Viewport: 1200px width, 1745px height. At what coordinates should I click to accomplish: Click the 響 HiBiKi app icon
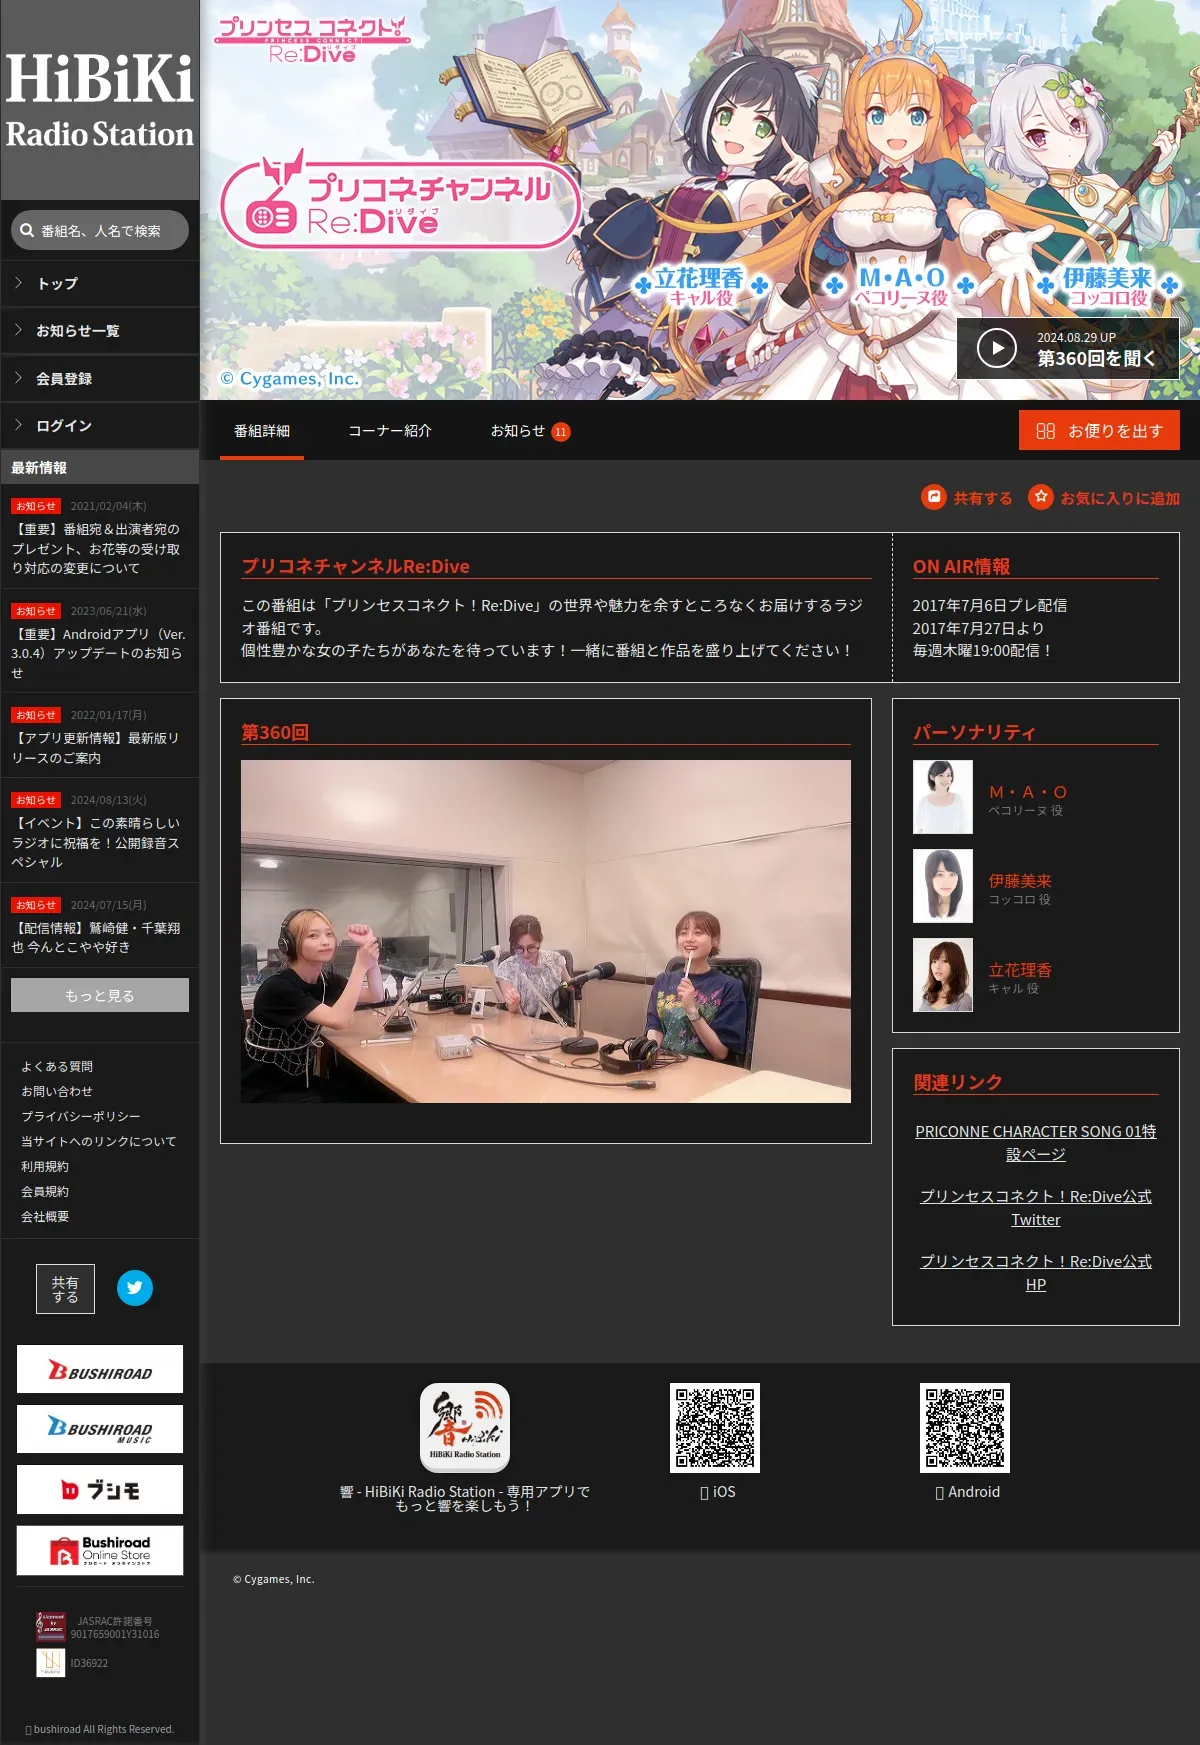click(465, 1428)
